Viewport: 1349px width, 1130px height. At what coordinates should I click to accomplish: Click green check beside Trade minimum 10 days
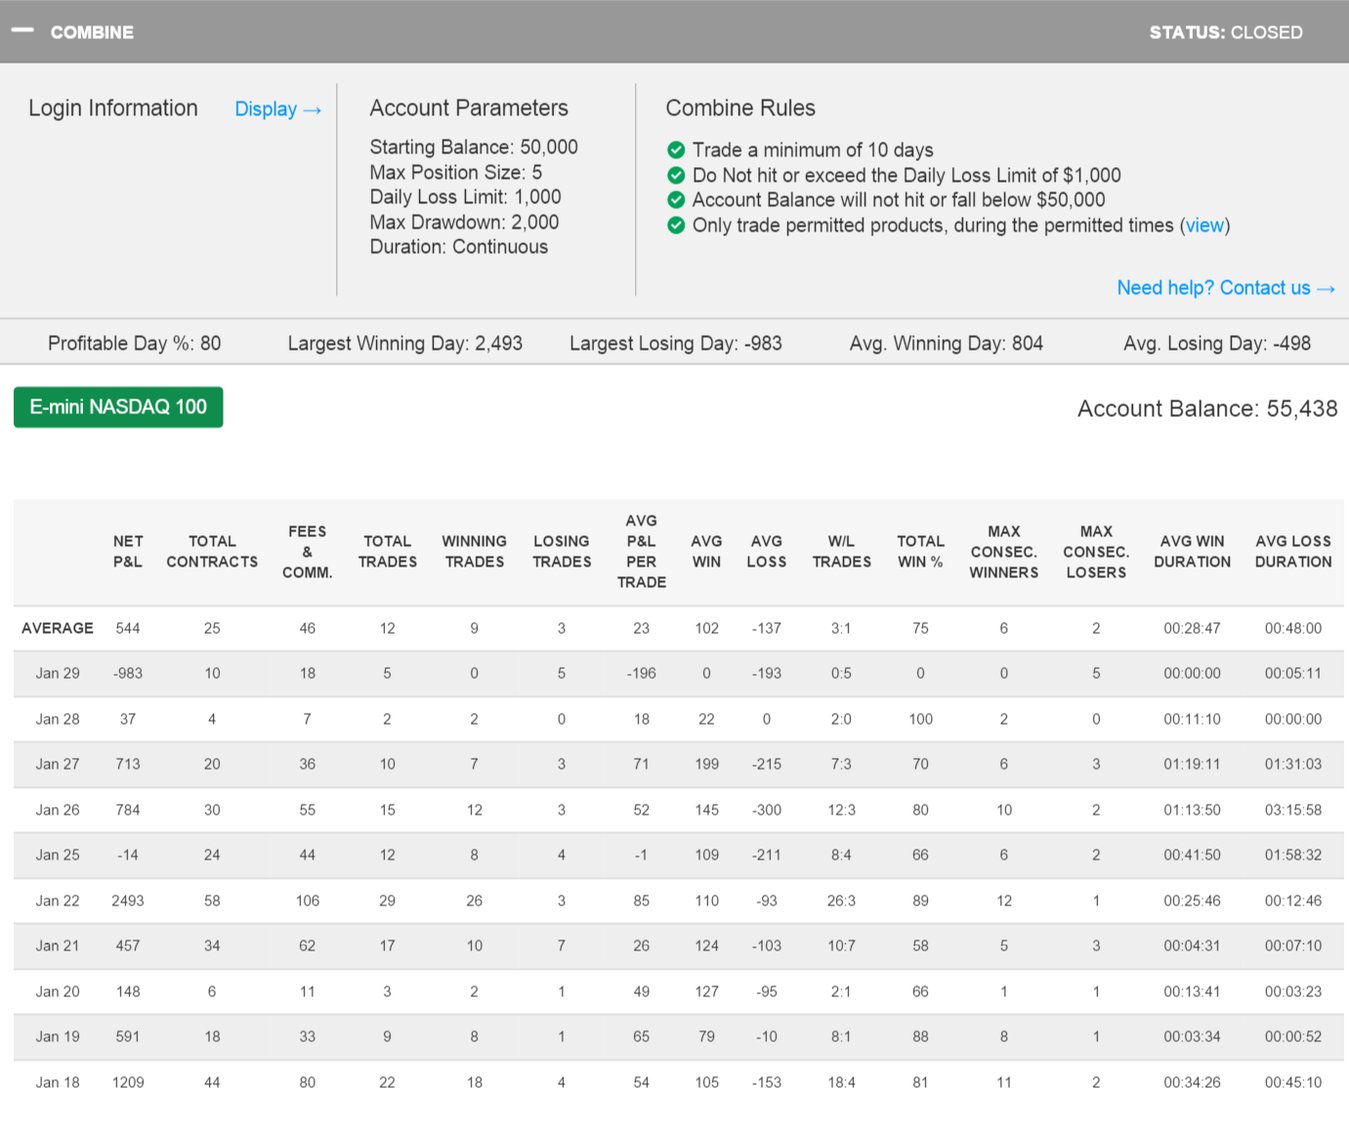click(676, 150)
